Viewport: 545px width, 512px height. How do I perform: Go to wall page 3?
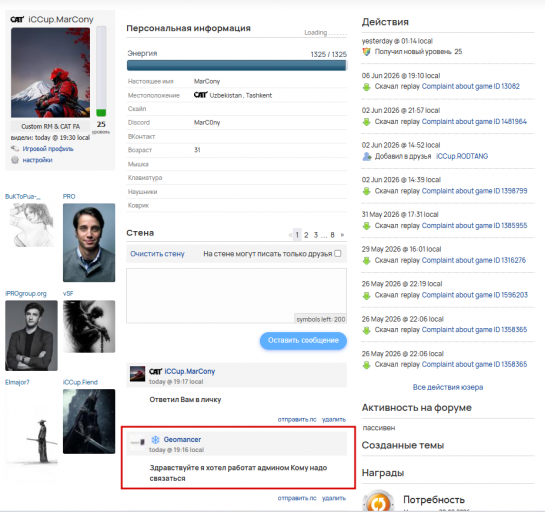(316, 235)
